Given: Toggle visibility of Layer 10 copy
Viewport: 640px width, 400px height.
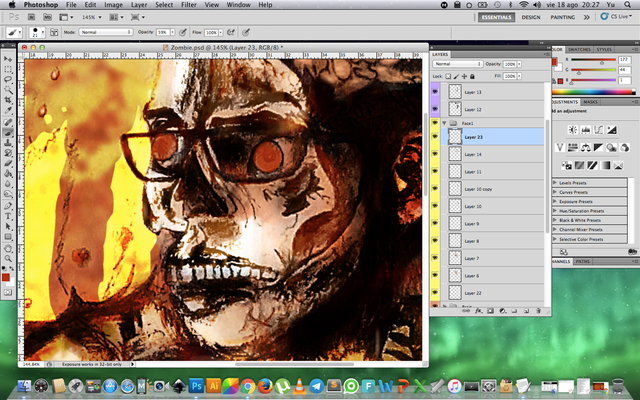Looking at the screenshot, I should pos(436,189).
